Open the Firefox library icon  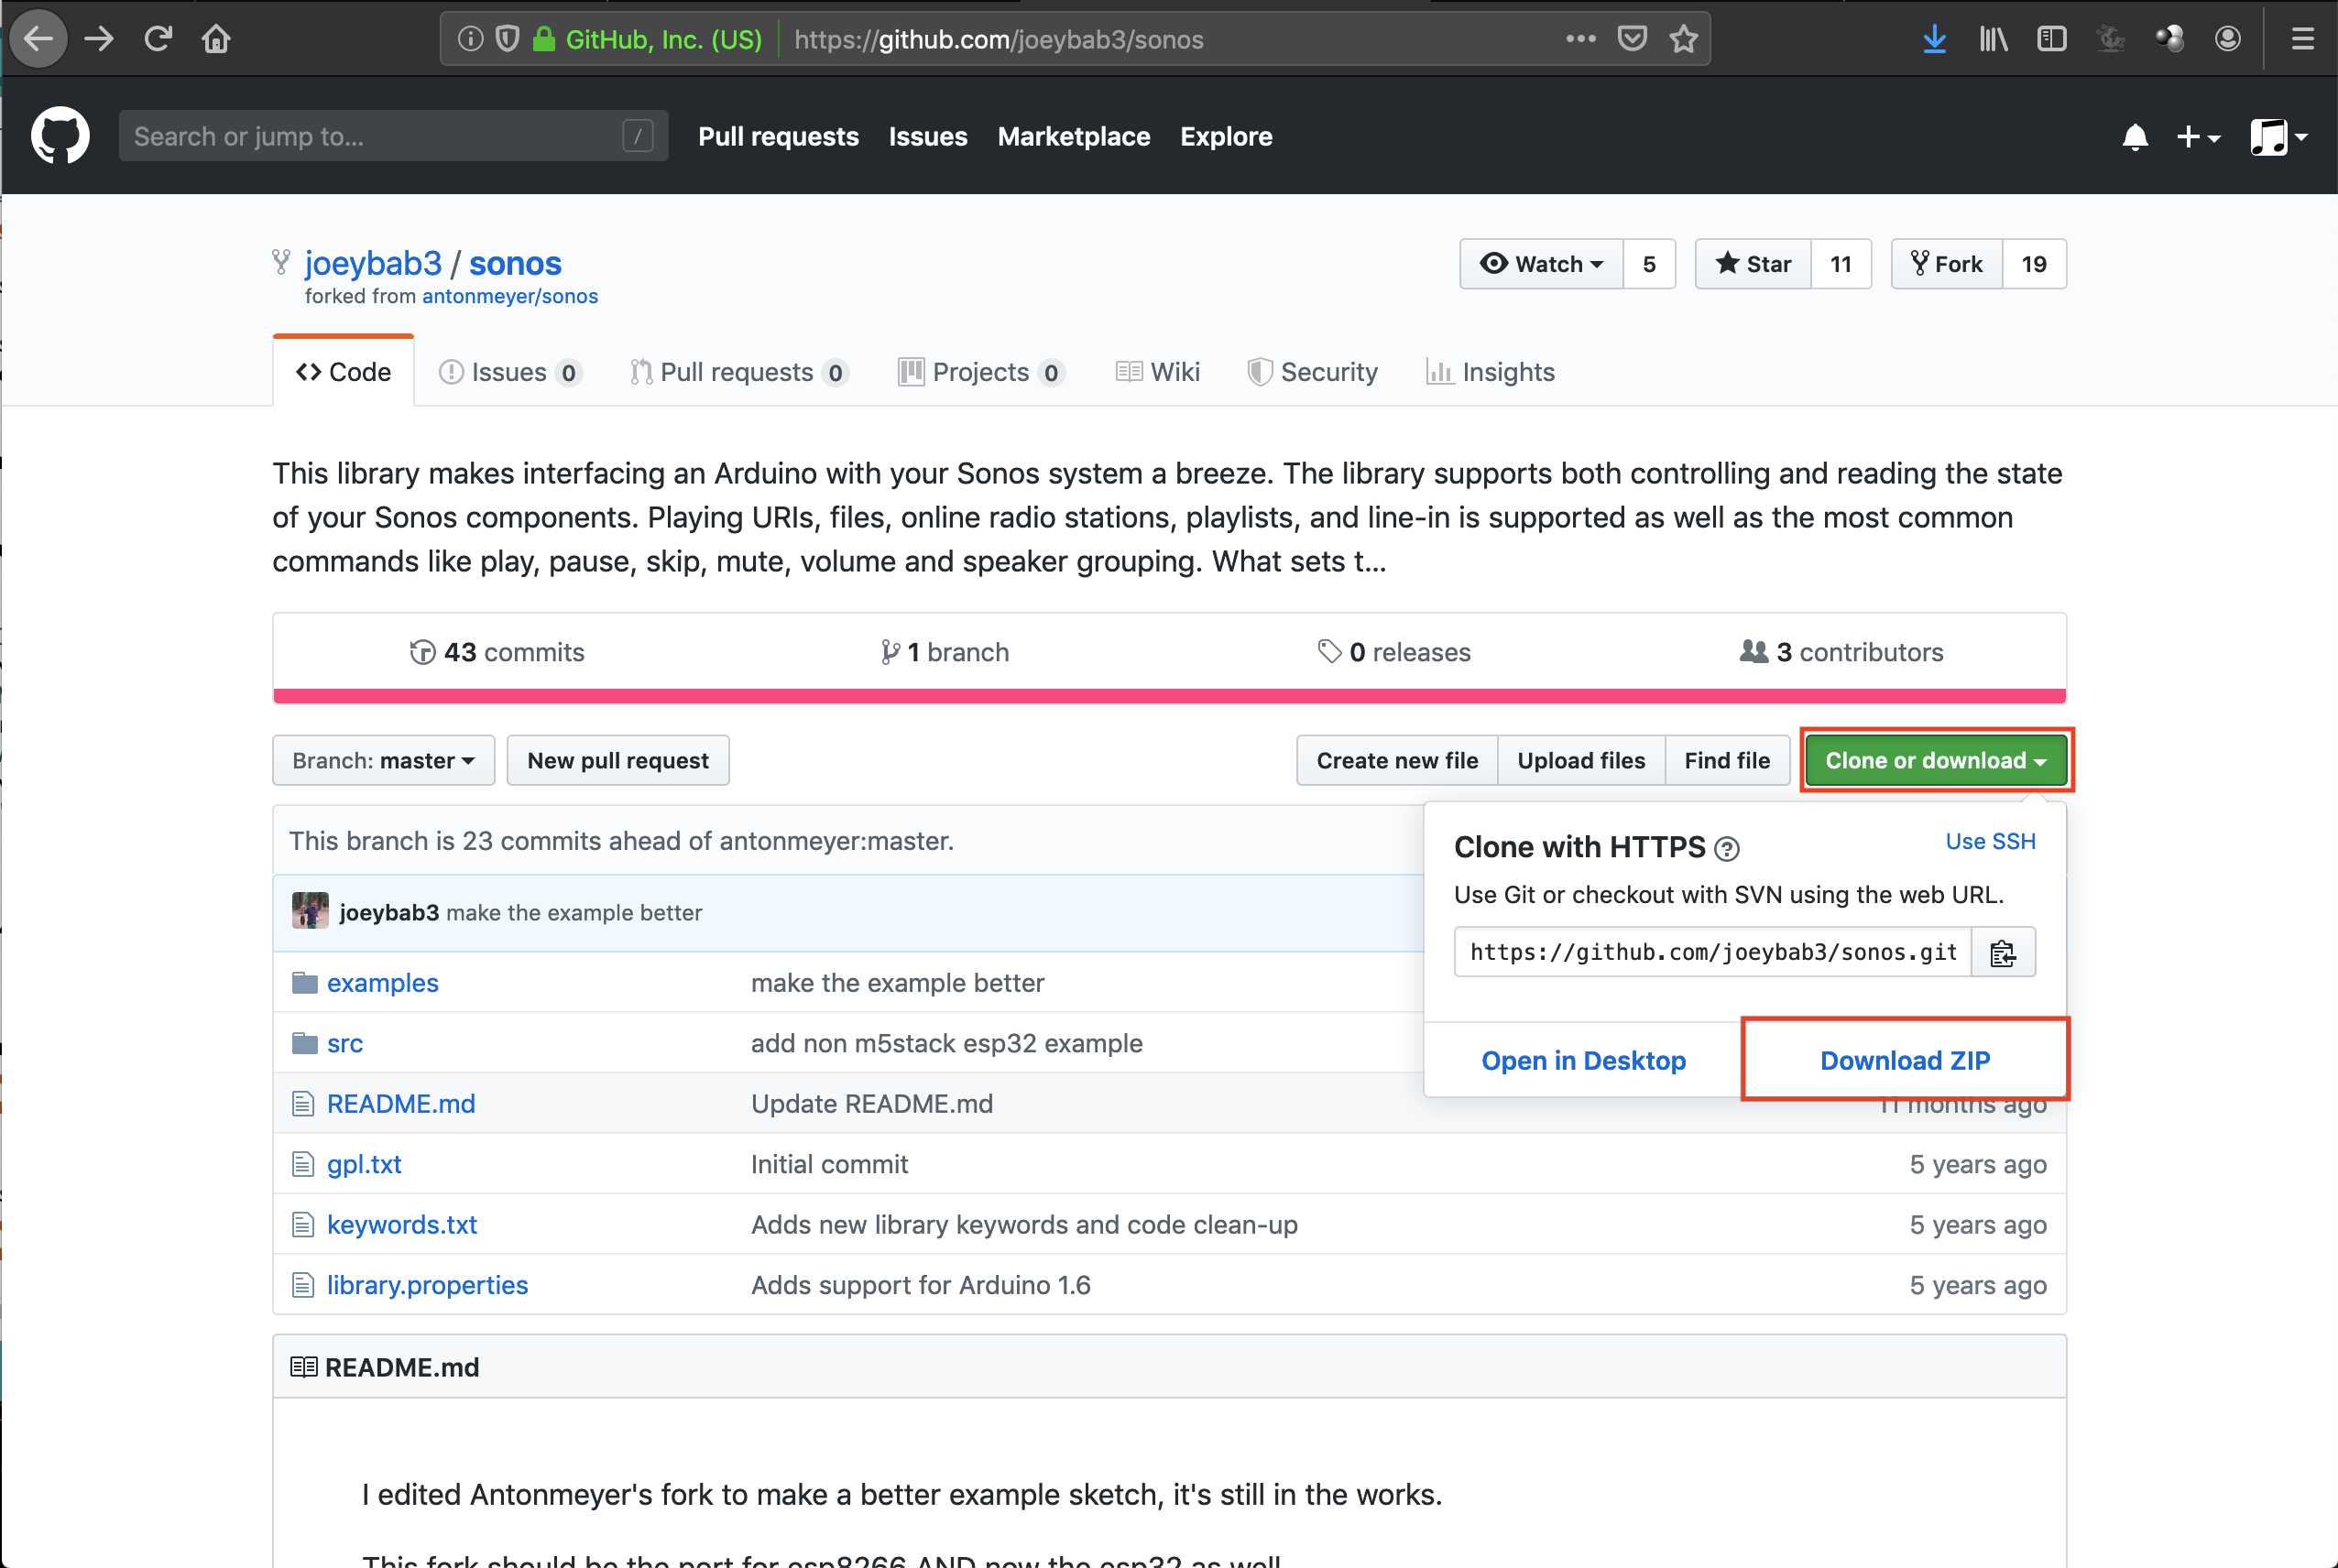point(1993,39)
